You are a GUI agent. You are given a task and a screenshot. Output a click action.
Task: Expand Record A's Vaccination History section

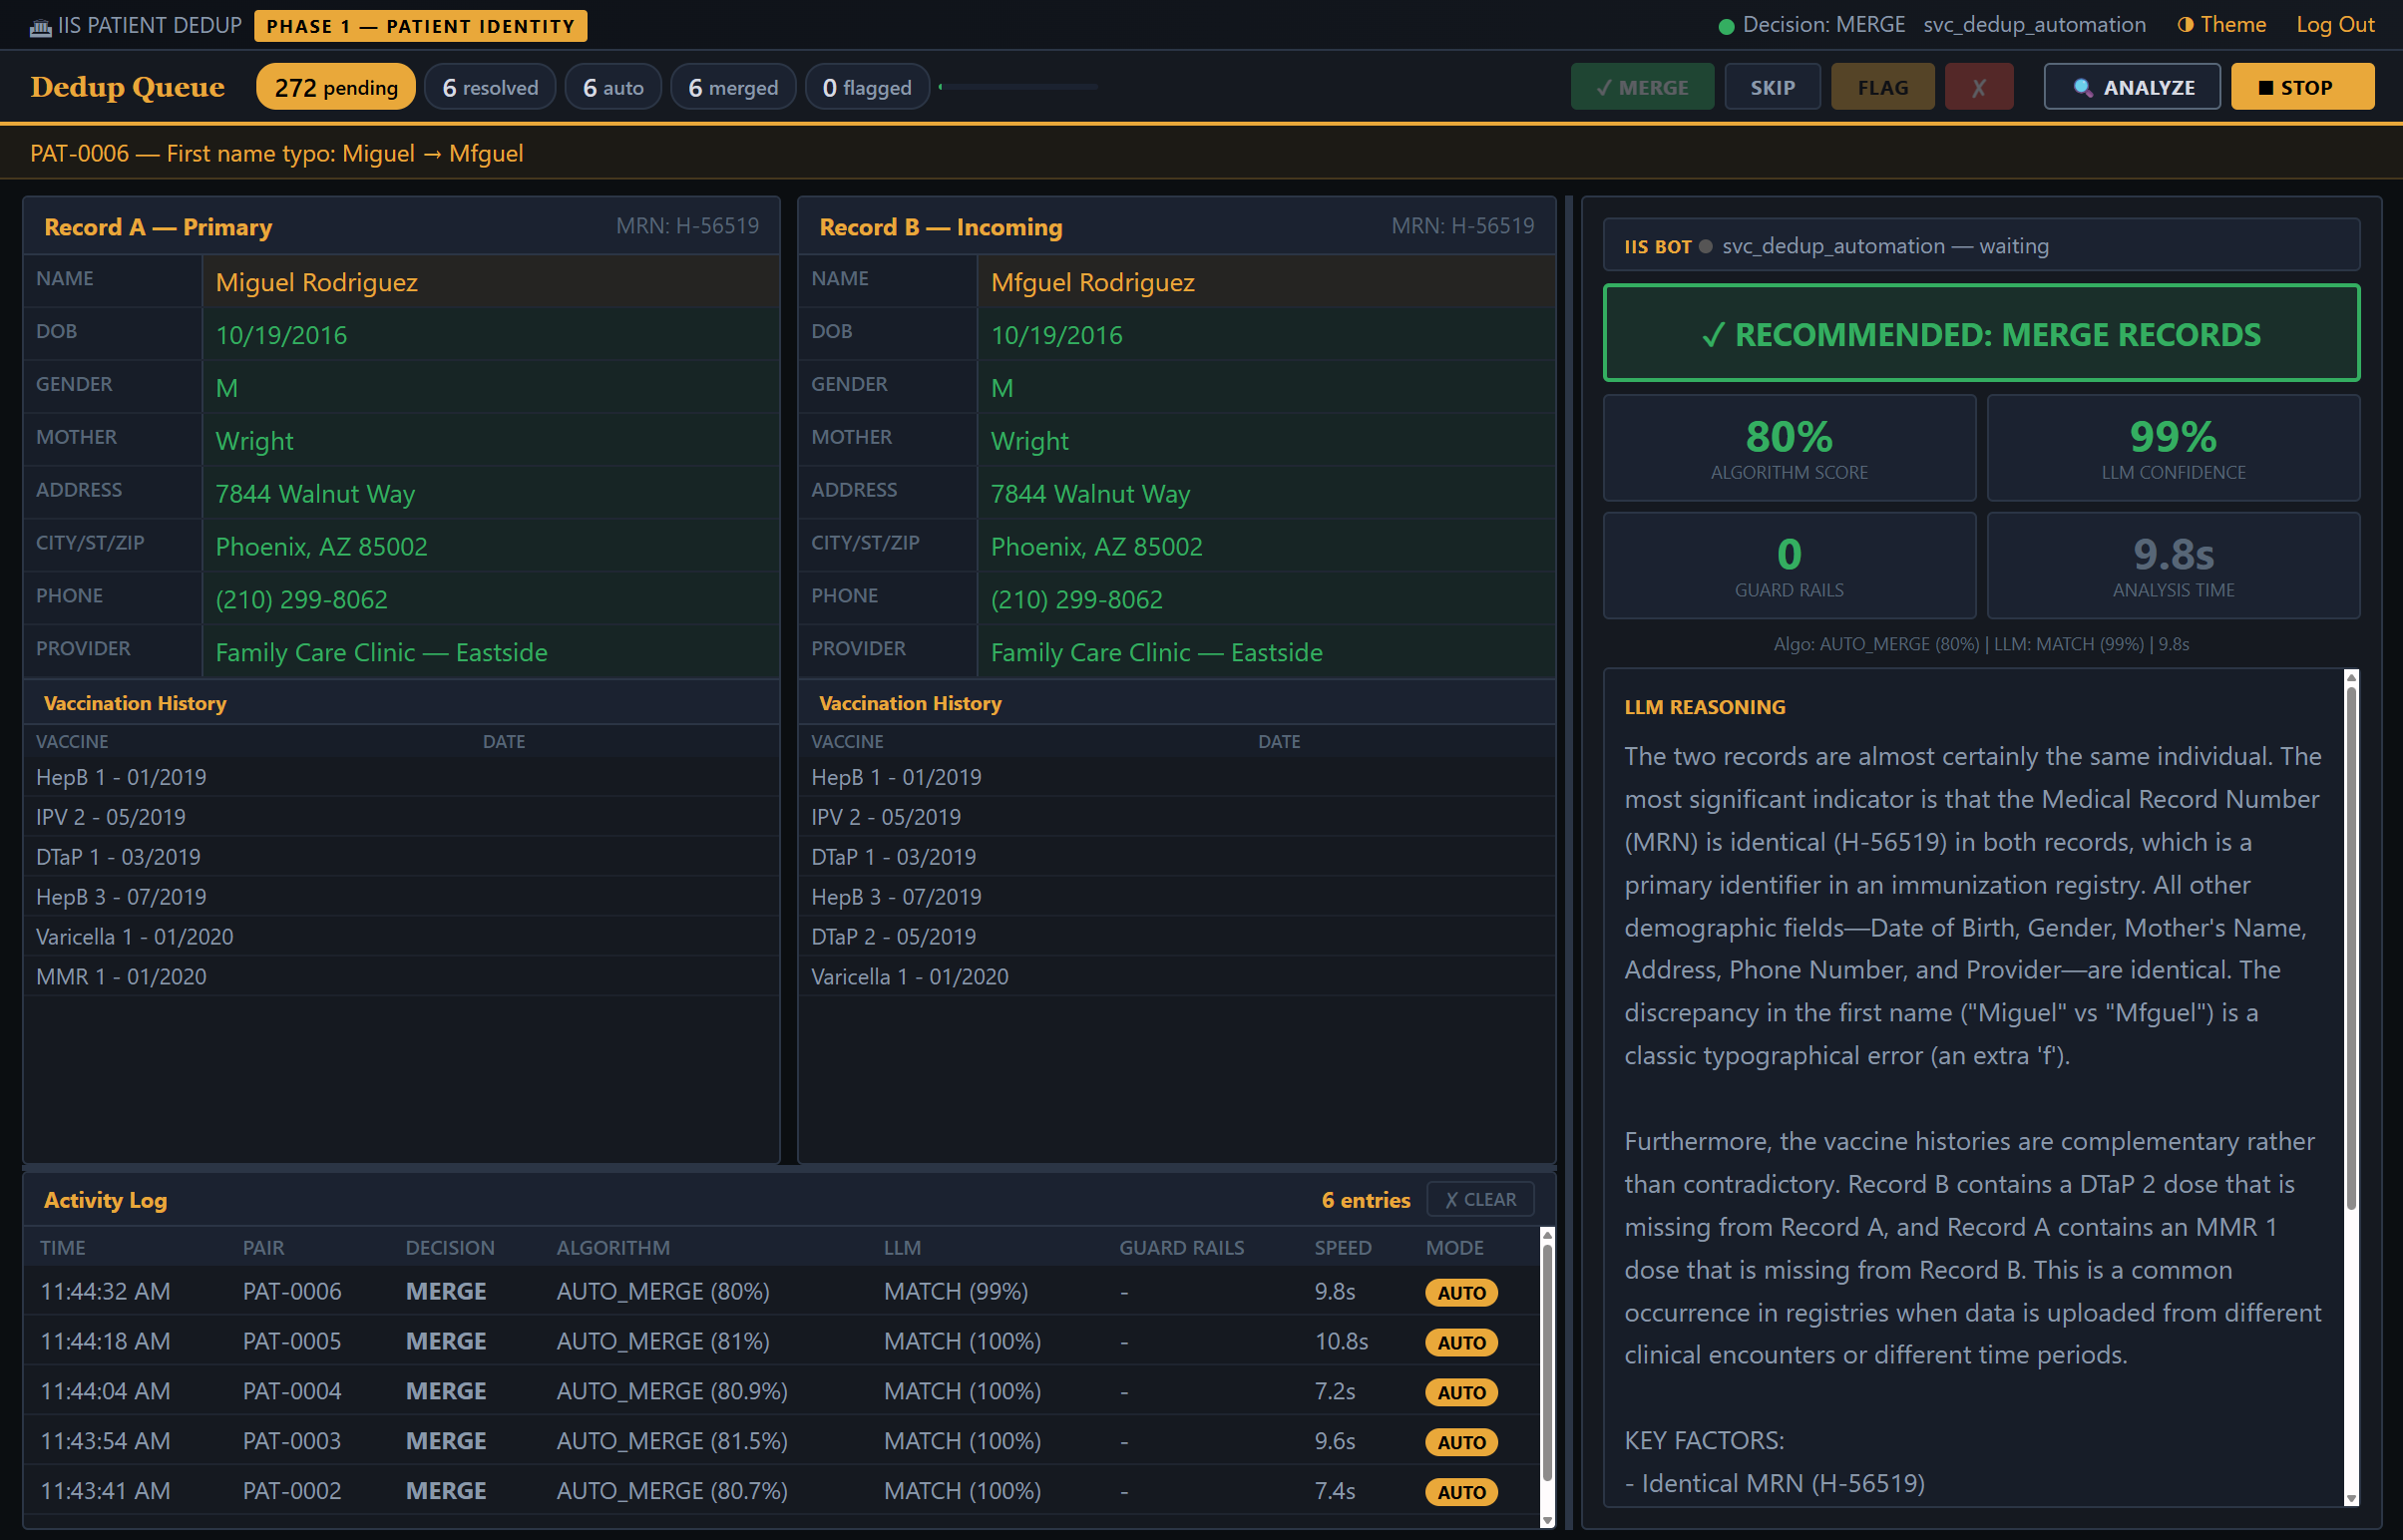point(133,703)
